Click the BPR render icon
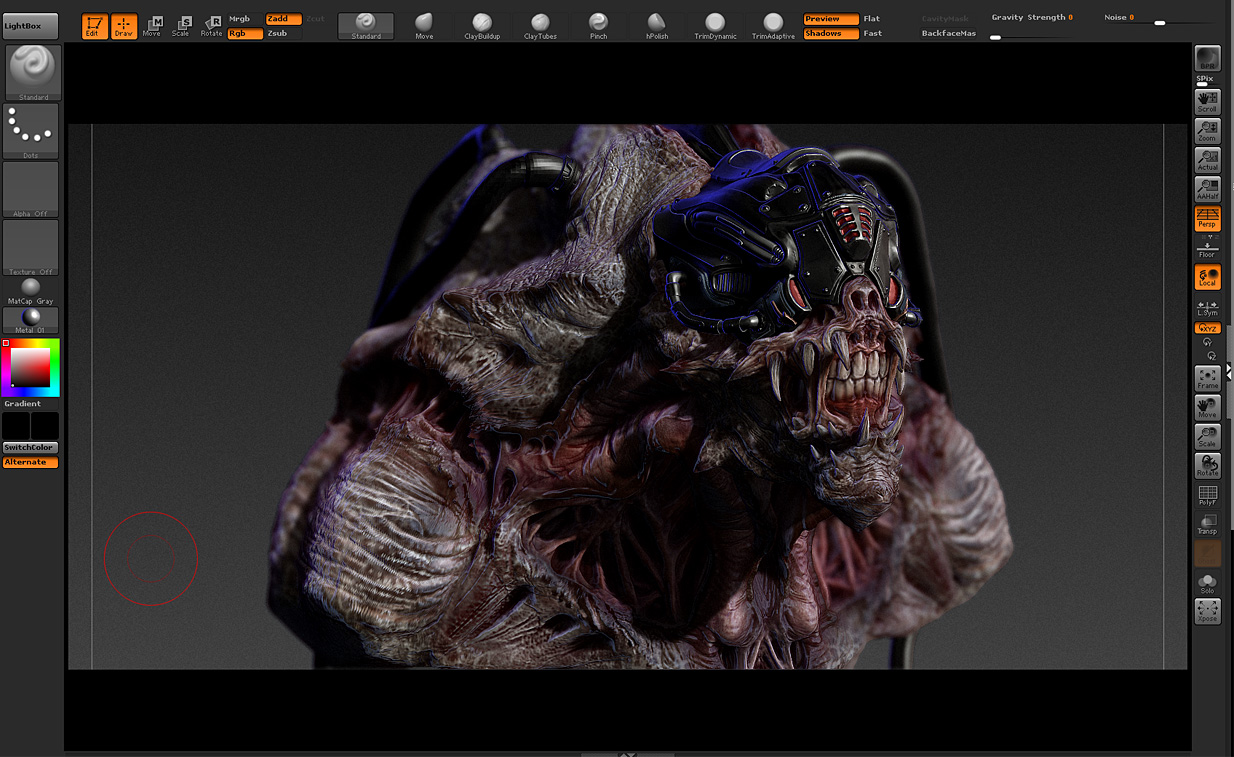1234x757 pixels. point(1208,59)
